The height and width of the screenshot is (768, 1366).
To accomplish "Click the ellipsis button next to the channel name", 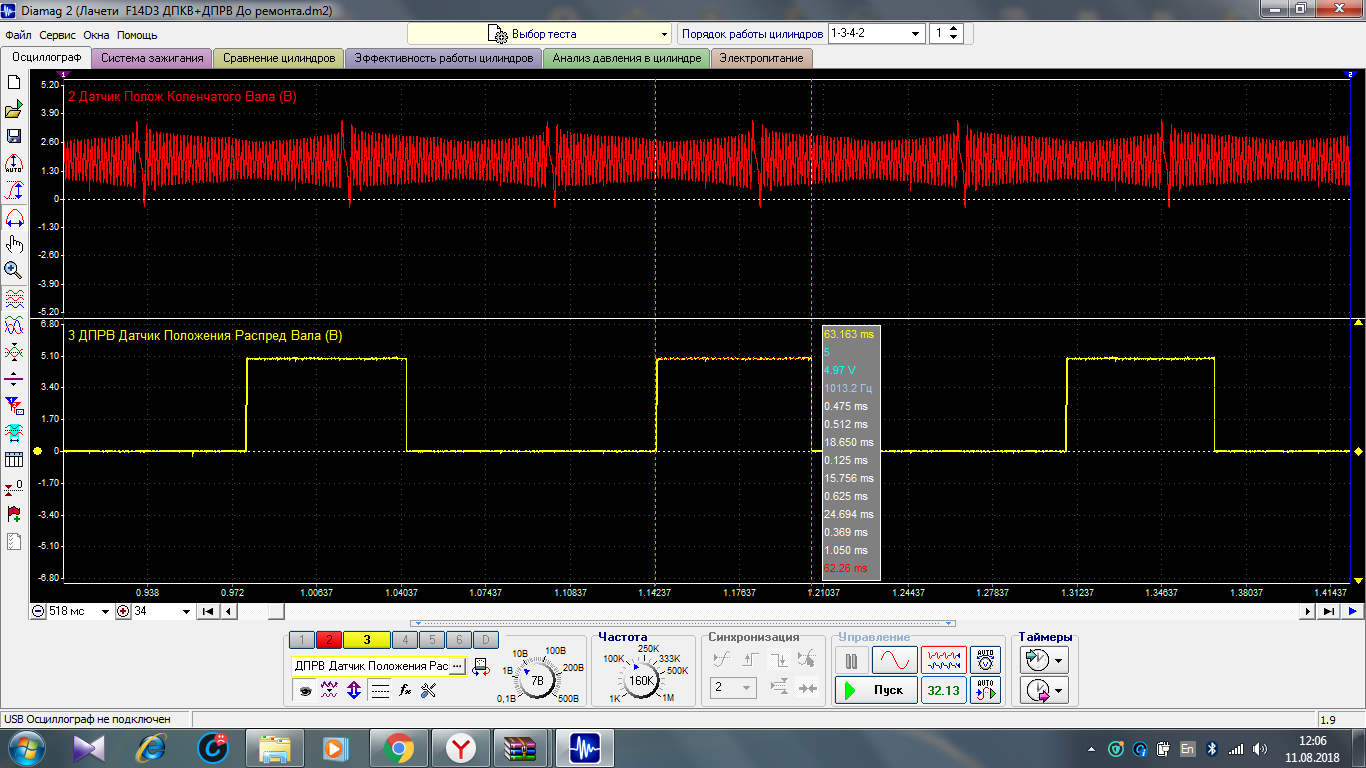I will 457,666.
